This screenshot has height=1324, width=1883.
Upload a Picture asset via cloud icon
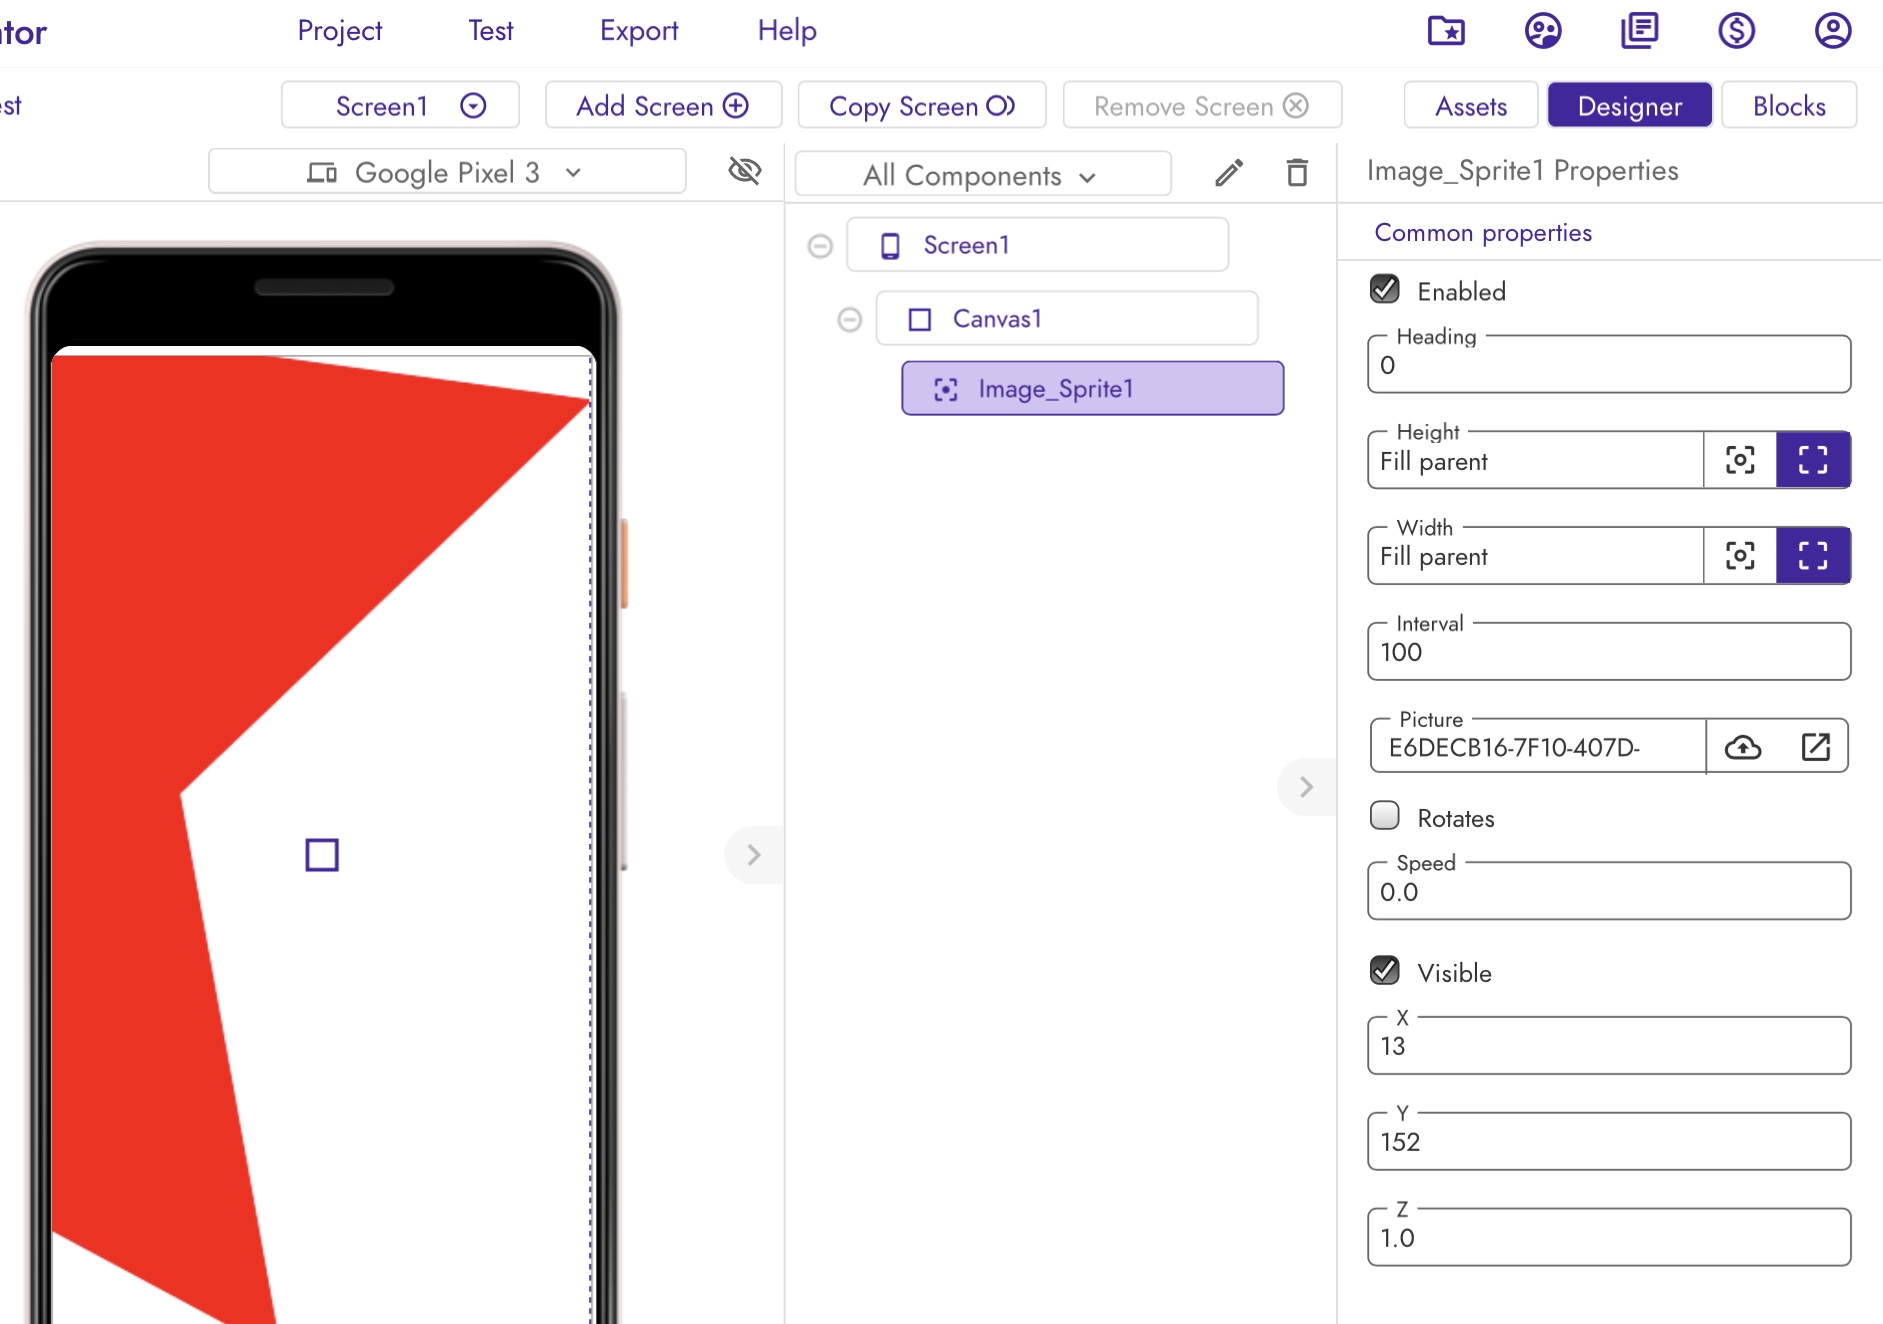click(x=1743, y=747)
